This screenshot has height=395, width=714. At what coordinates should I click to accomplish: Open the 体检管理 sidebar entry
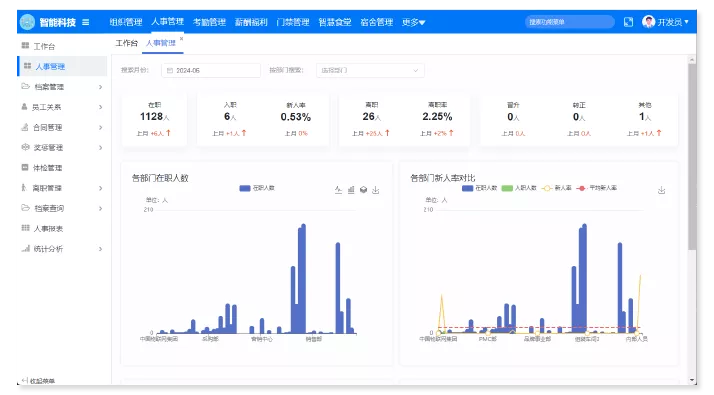(62, 168)
